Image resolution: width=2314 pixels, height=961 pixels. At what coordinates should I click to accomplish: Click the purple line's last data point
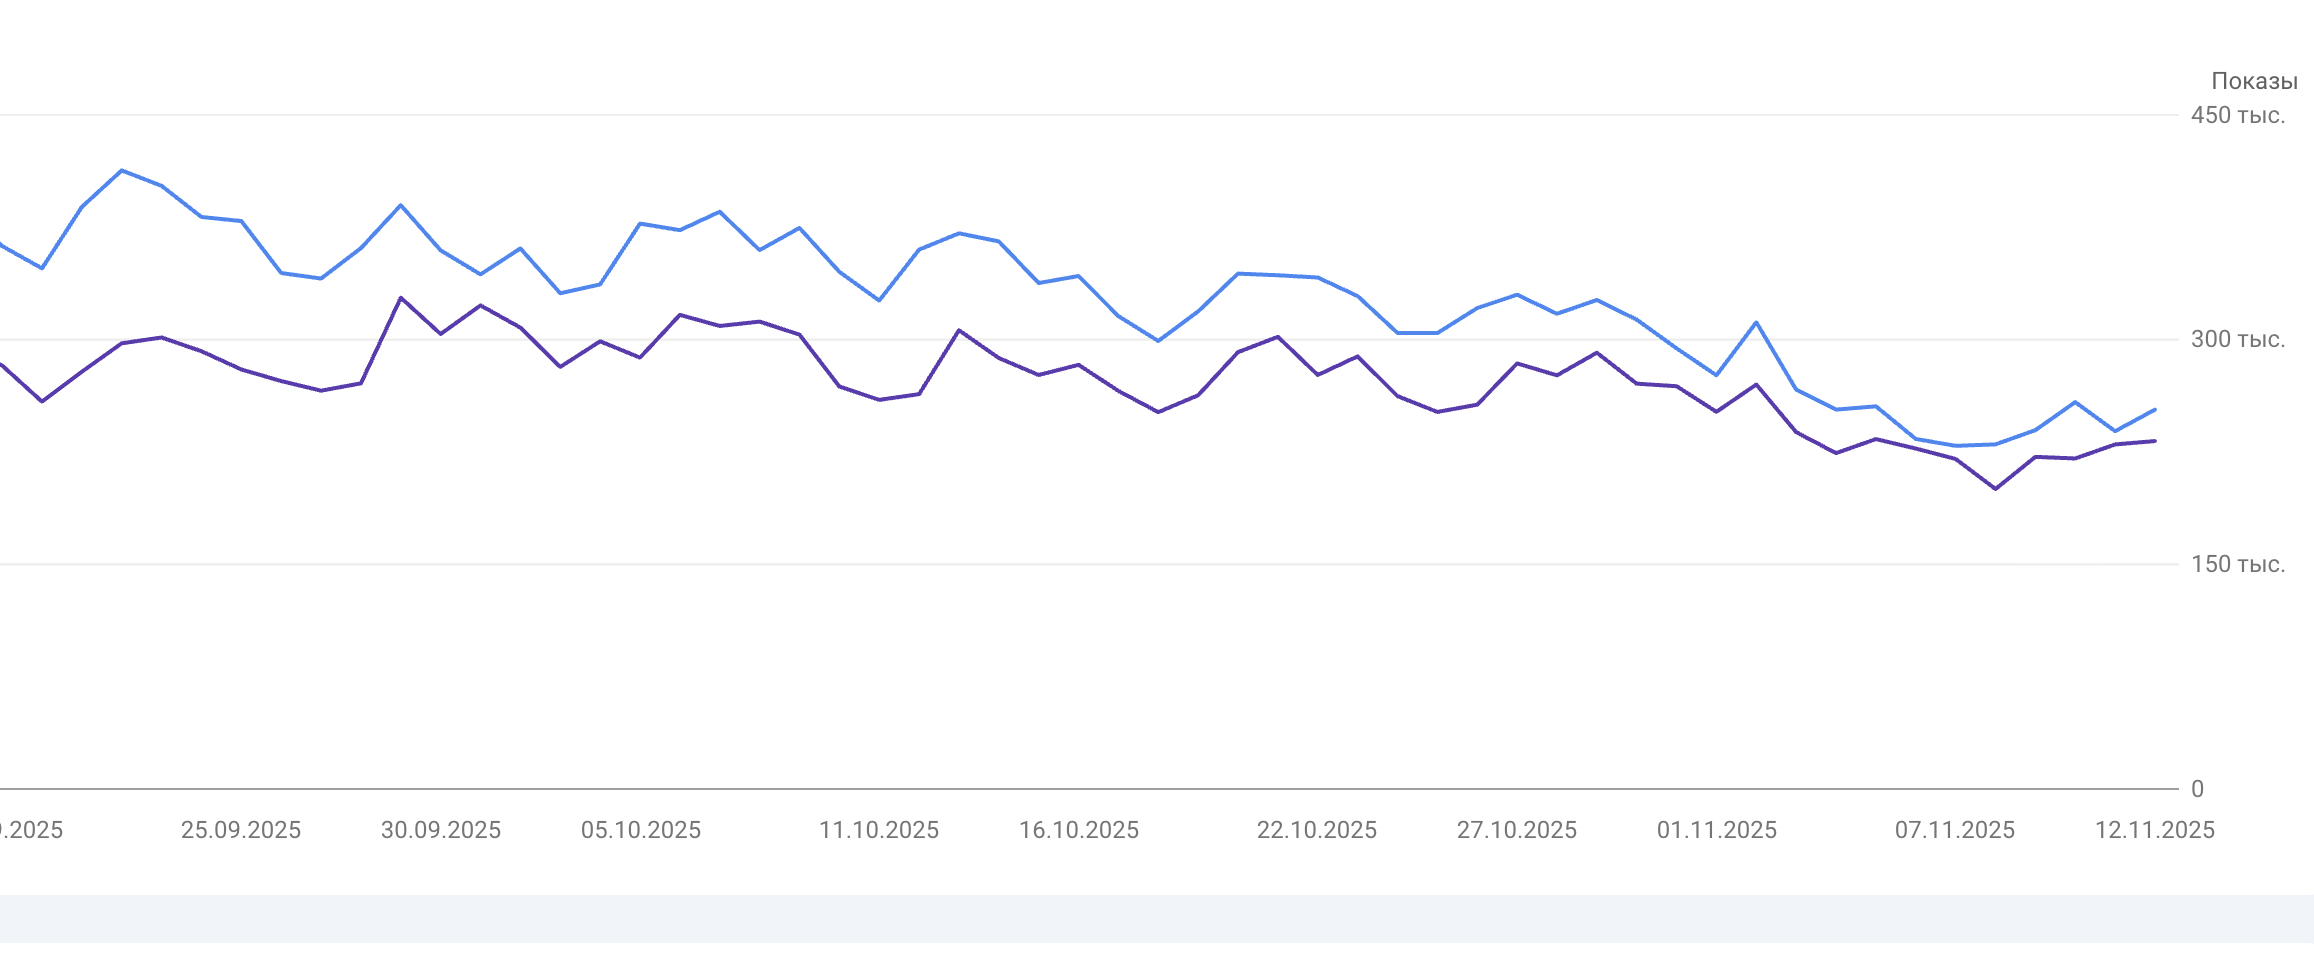pos(2155,441)
